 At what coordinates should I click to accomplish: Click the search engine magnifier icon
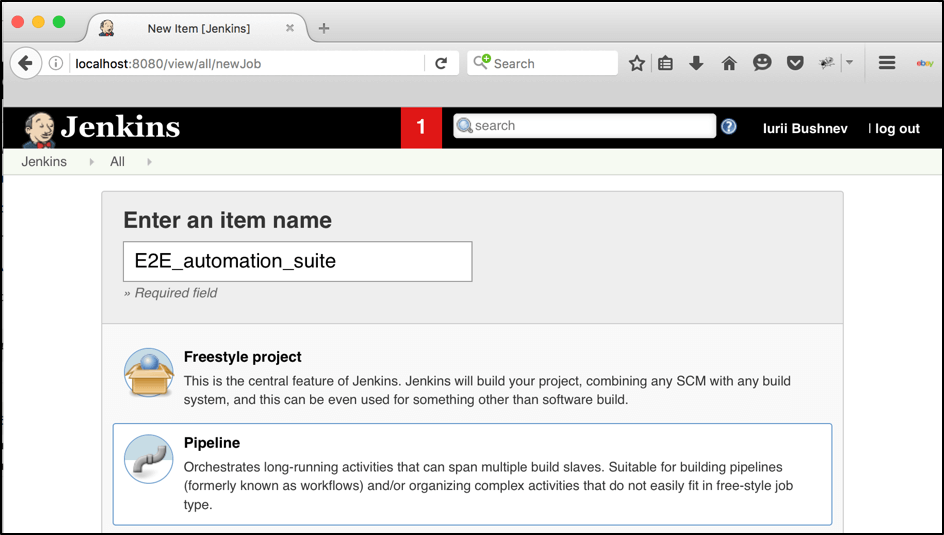[x=482, y=61]
